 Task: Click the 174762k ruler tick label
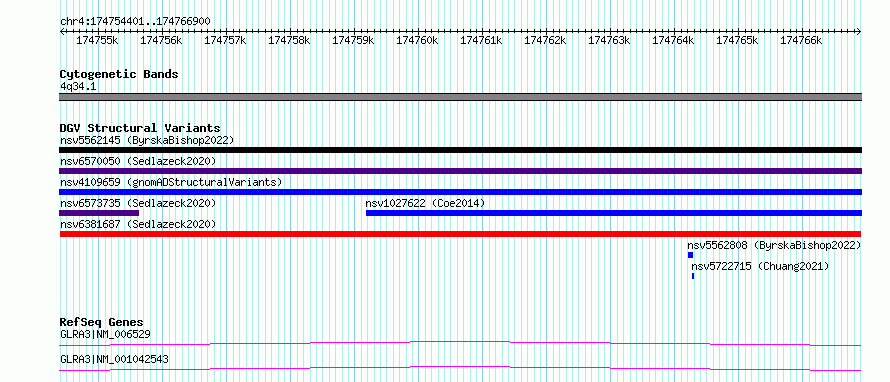coord(545,40)
